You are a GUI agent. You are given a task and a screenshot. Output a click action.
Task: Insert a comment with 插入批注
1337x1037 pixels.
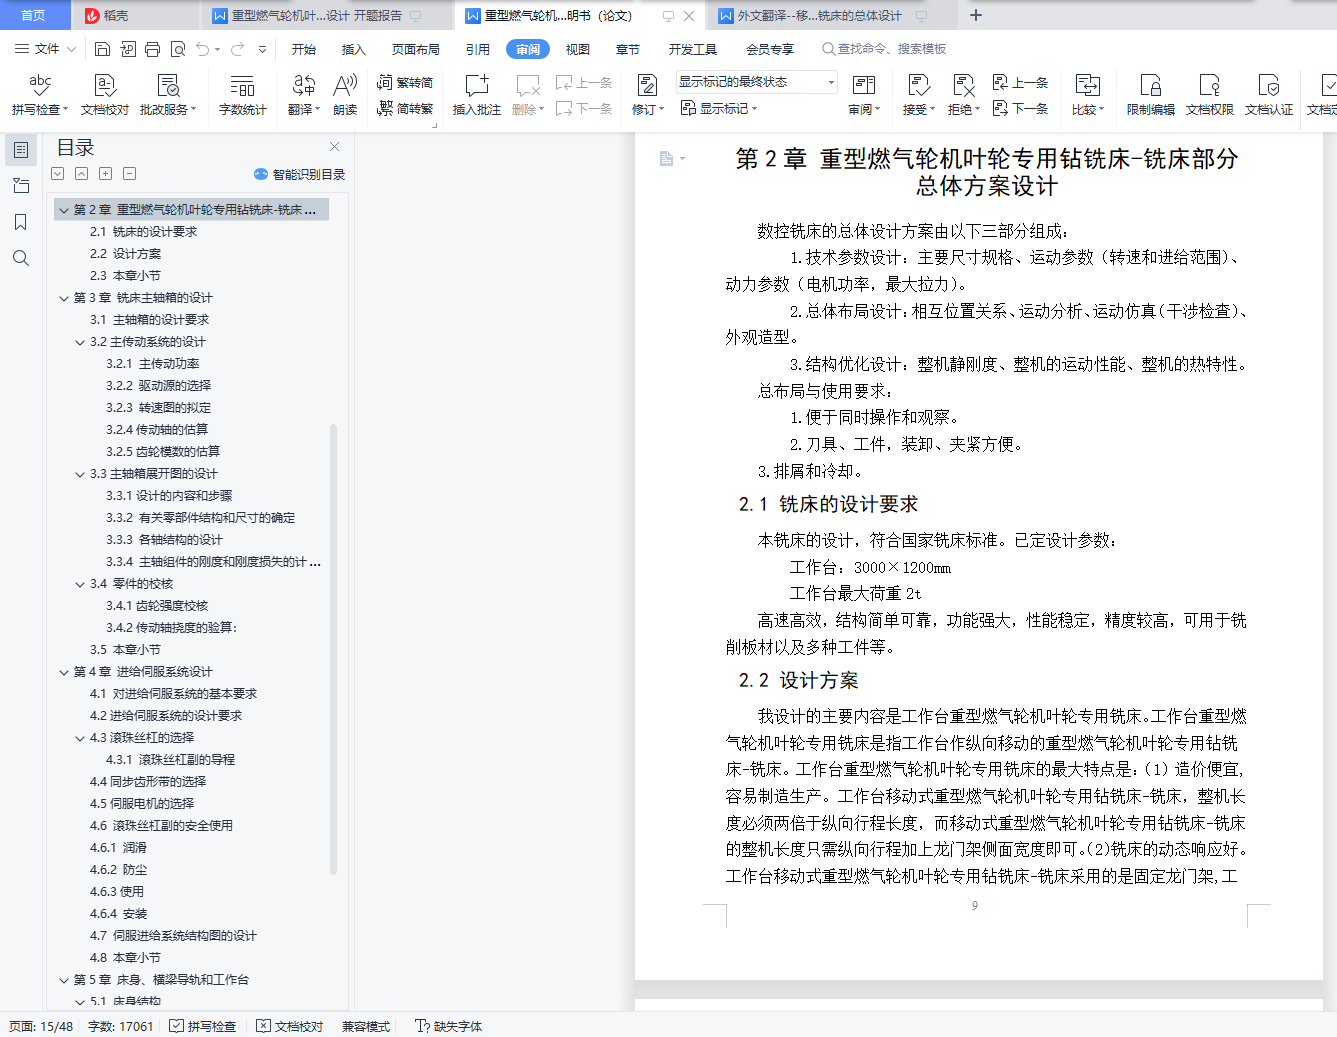pyautogui.click(x=477, y=95)
